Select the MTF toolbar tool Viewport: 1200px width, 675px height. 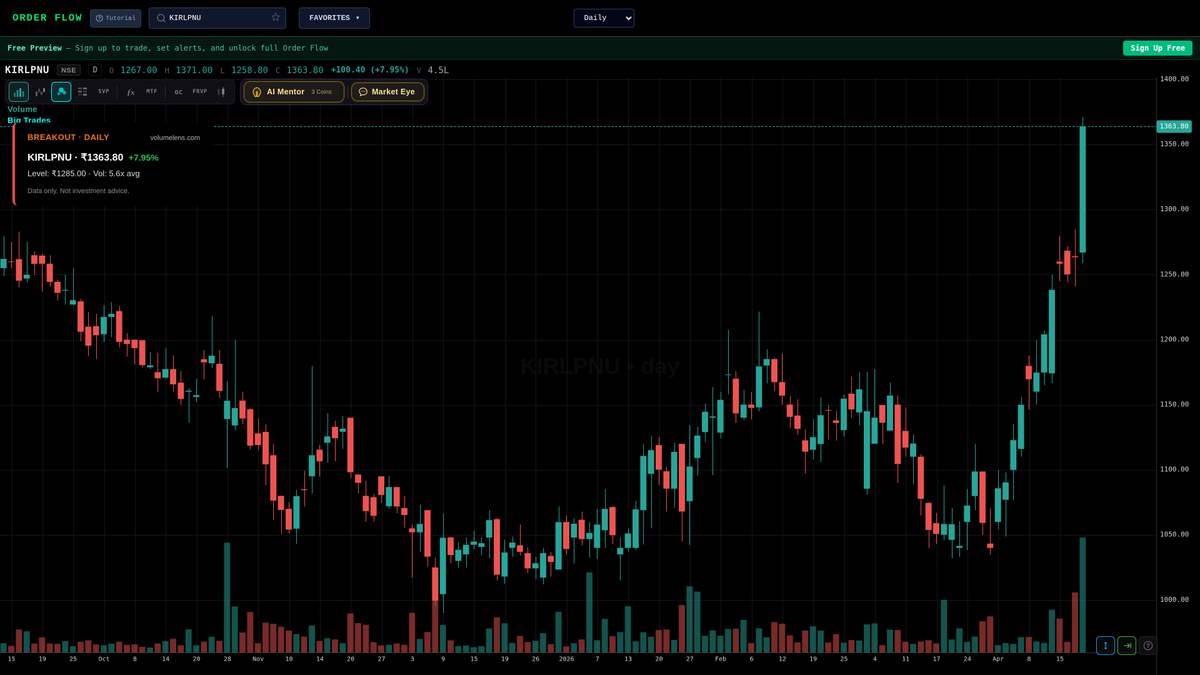[151, 91]
